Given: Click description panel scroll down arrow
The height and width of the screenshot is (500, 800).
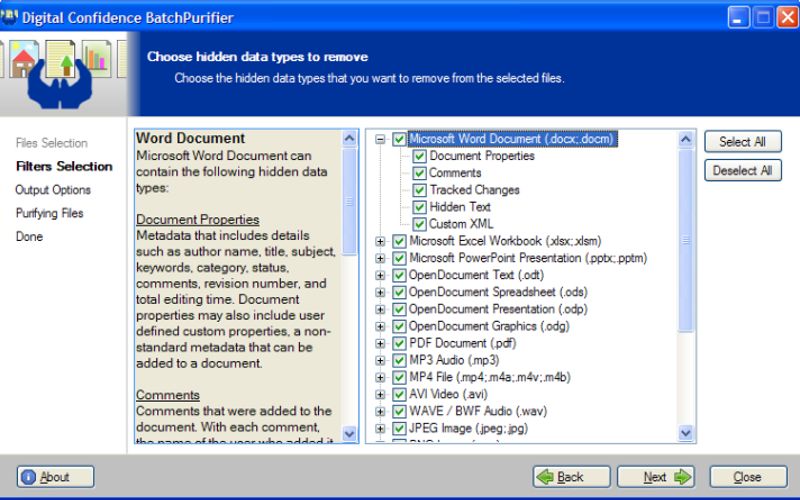Looking at the screenshot, I should (349, 434).
